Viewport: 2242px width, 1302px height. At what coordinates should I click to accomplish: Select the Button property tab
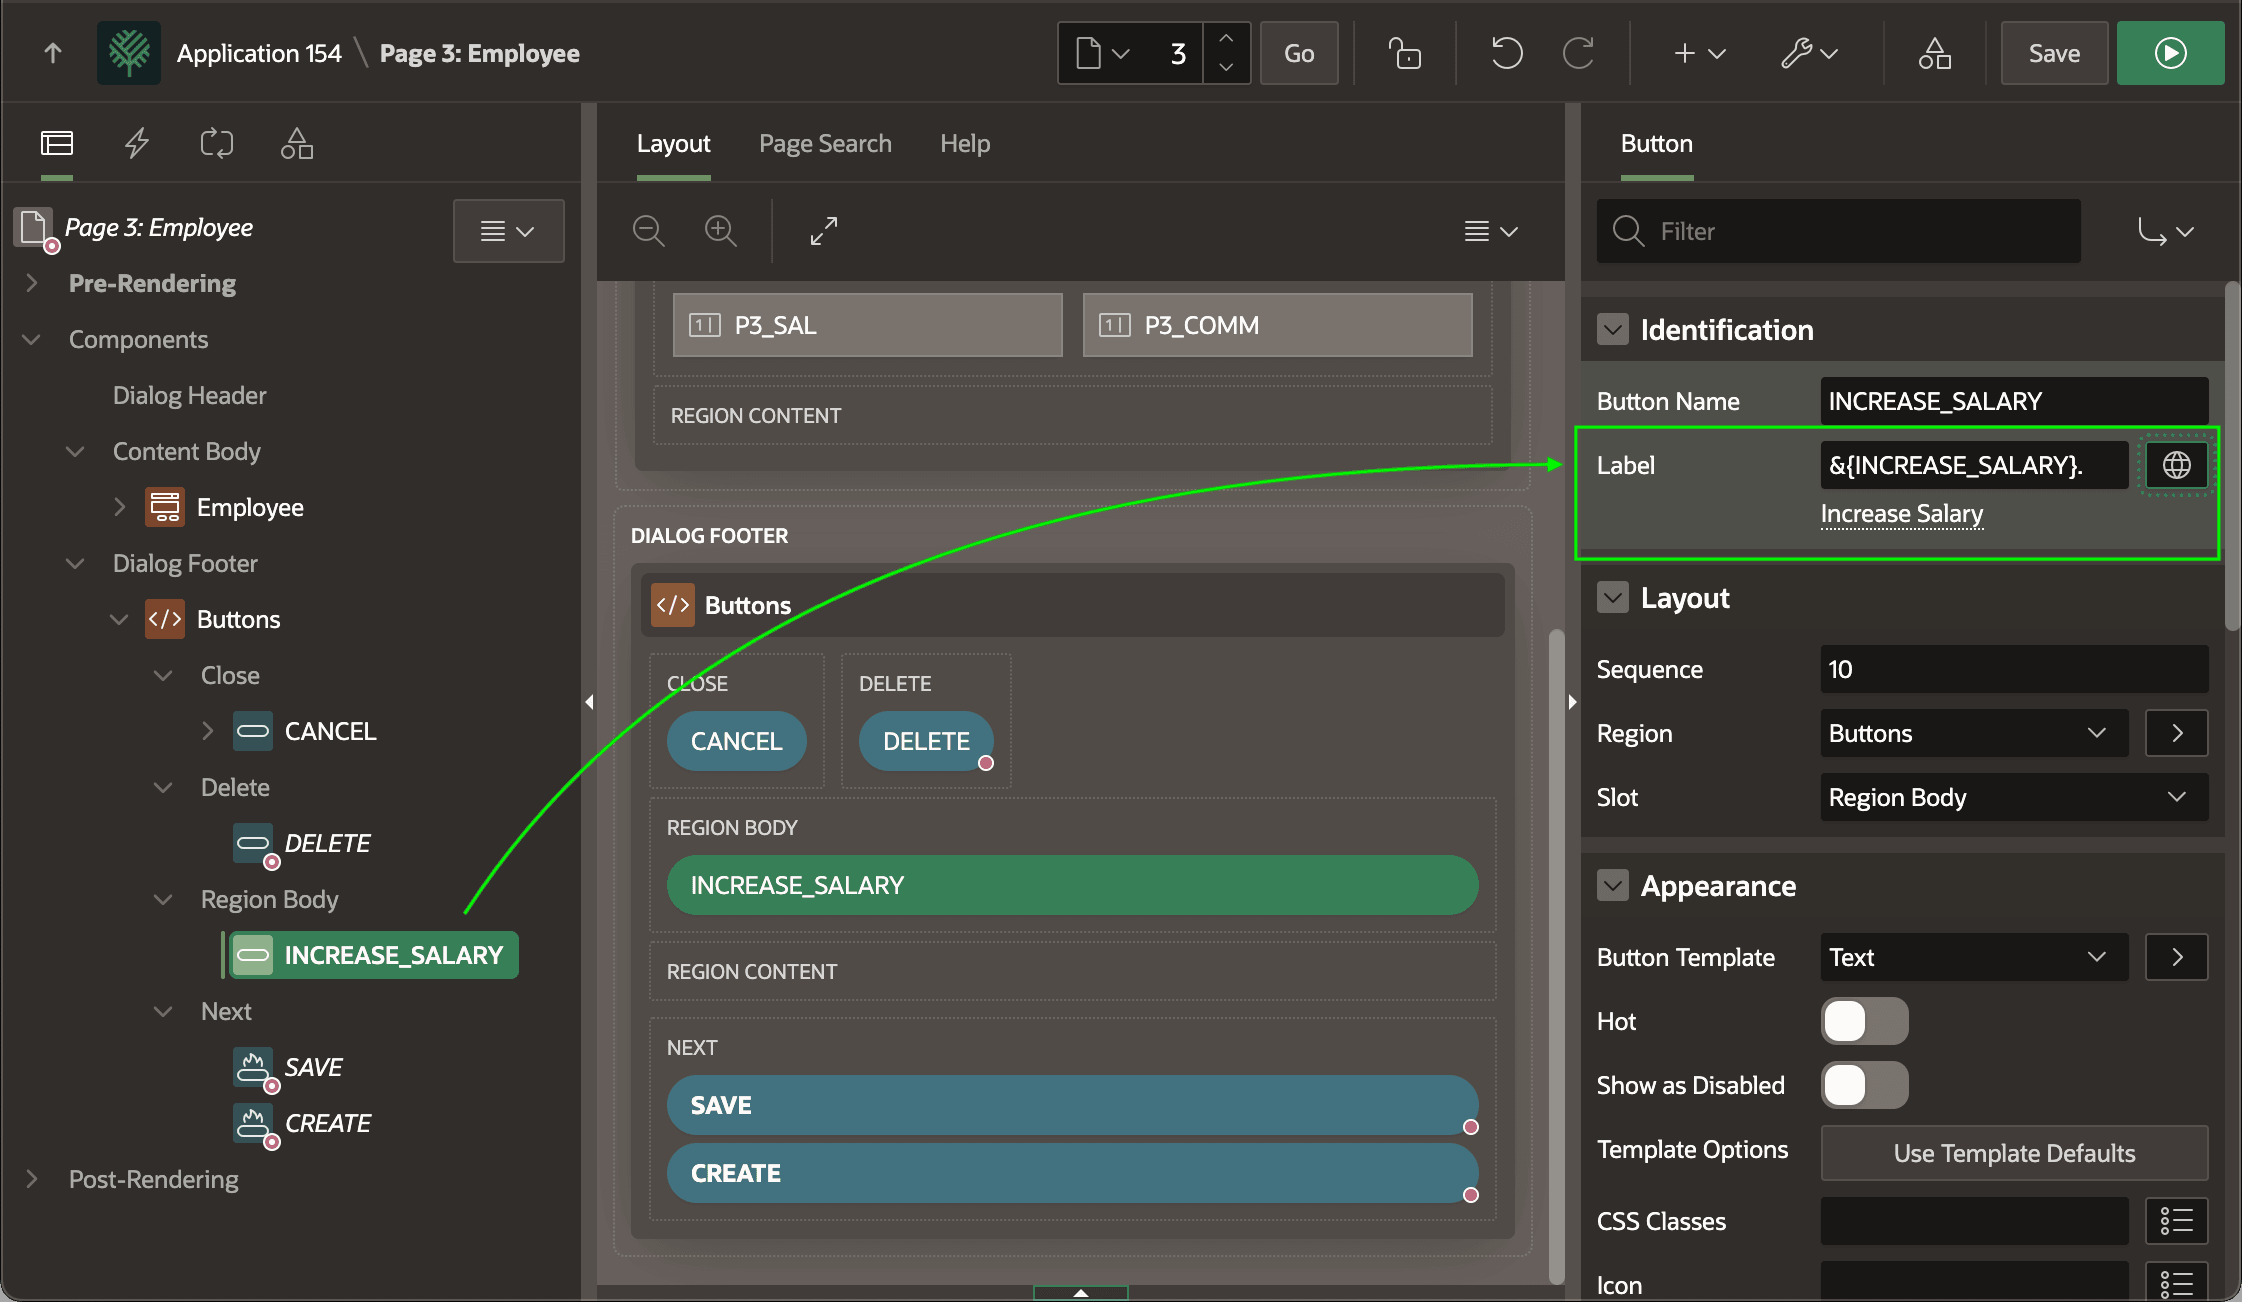tap(1656, 144)
